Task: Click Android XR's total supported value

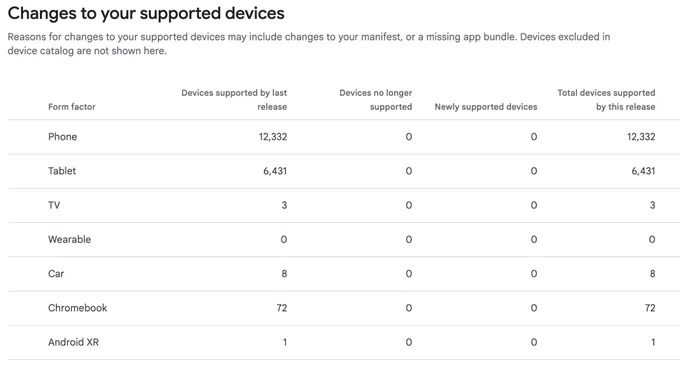Action: point(653,342)
